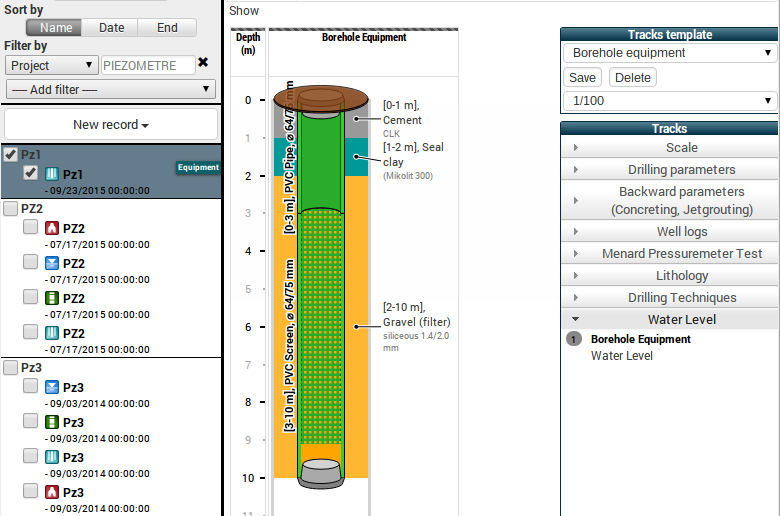The image size is (780, 516).
Task: Sort records by End
Action: [x=167, y=28]
